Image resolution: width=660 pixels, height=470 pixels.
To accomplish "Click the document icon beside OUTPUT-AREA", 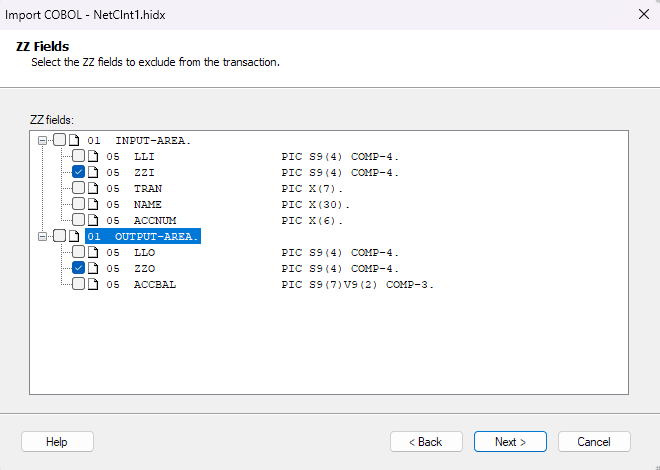I will pos(74,236).
